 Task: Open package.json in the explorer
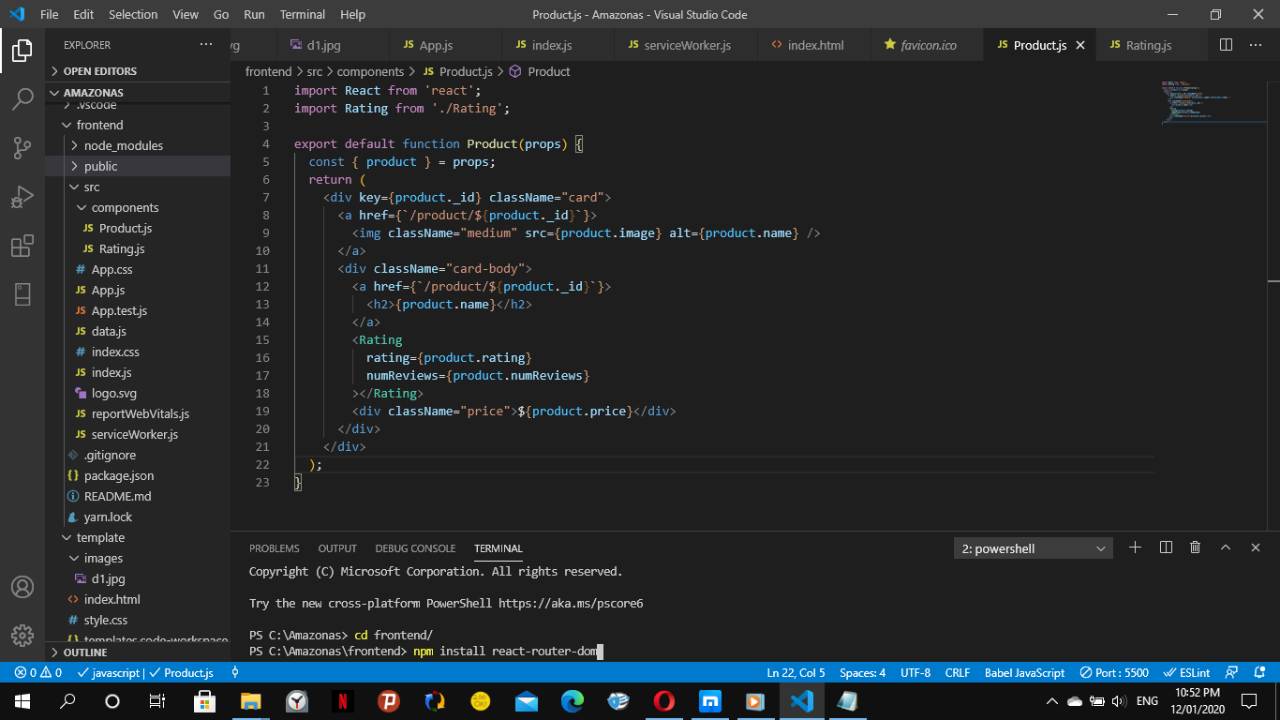point(118,476)
